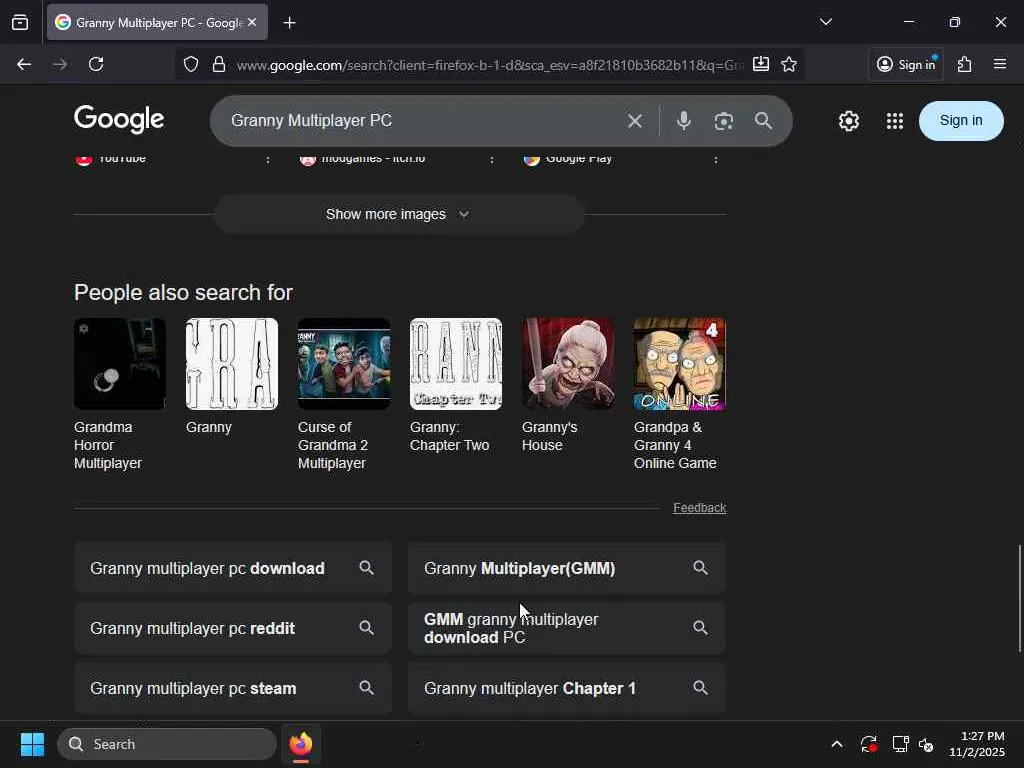Expand the list all tabs chevron

pos(825,22)
